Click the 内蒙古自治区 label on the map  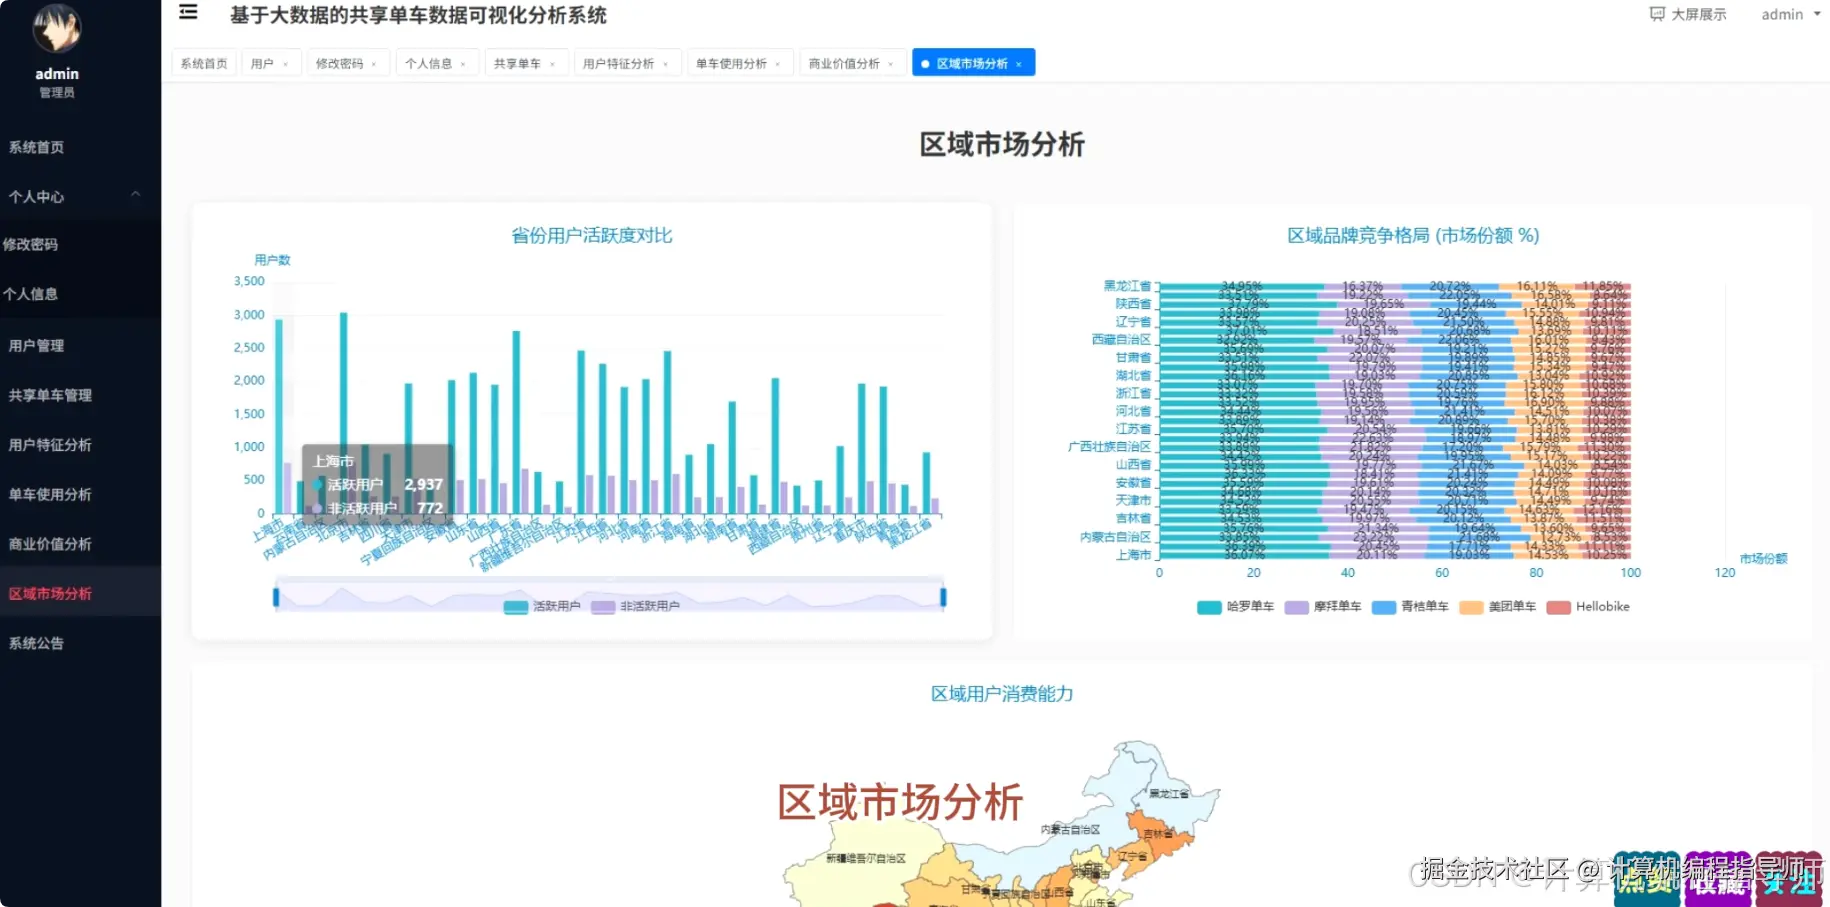coord(1070,830)
